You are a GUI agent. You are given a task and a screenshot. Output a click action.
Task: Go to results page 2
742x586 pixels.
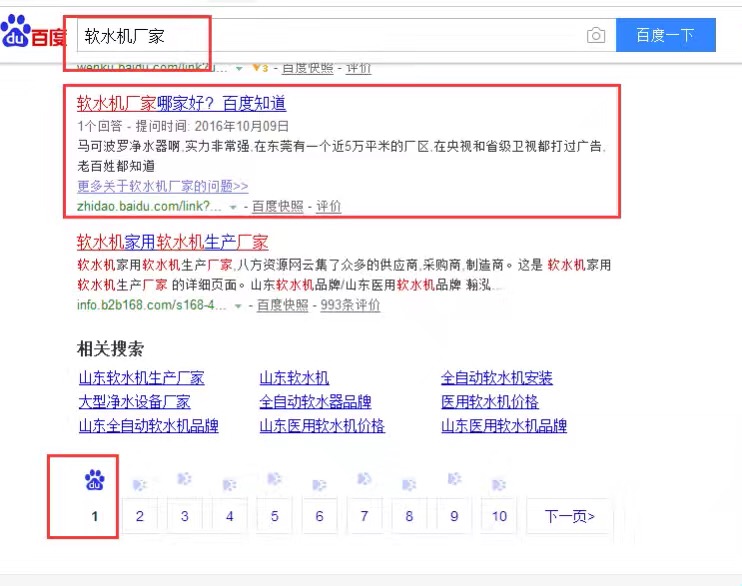[140, 516]
